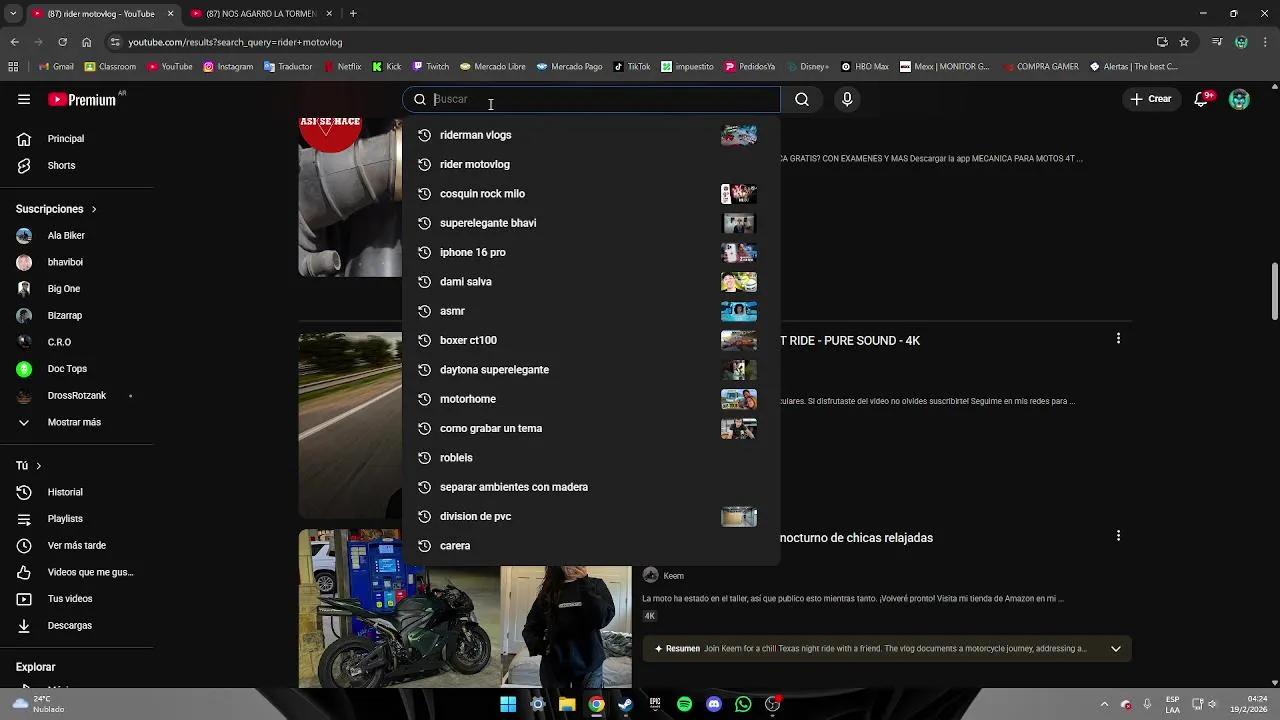Open the green motorcycle video thumbnail
Screen dimensions: 1280x720
coord(465,608)
